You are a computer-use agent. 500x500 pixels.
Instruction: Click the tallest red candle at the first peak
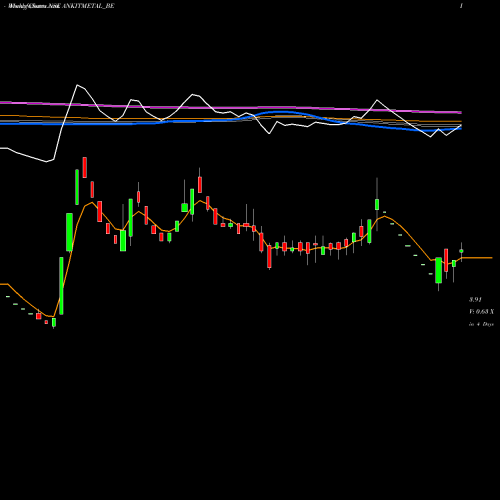click(85, 167)
